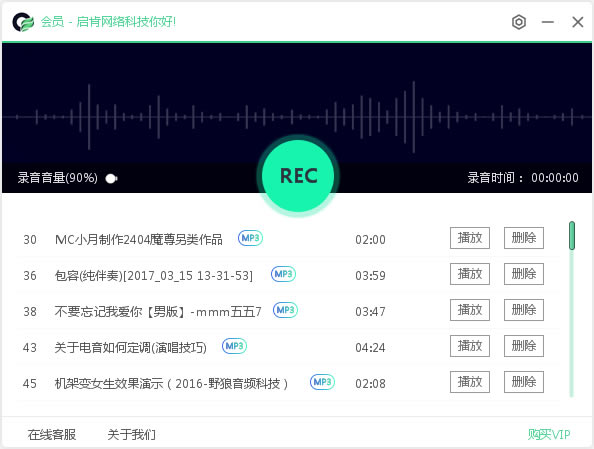Screen dimensions: 594x449
Task: Select the row titled 关于电音如何定调(演唱技巧)
Action: pos(288,347)
